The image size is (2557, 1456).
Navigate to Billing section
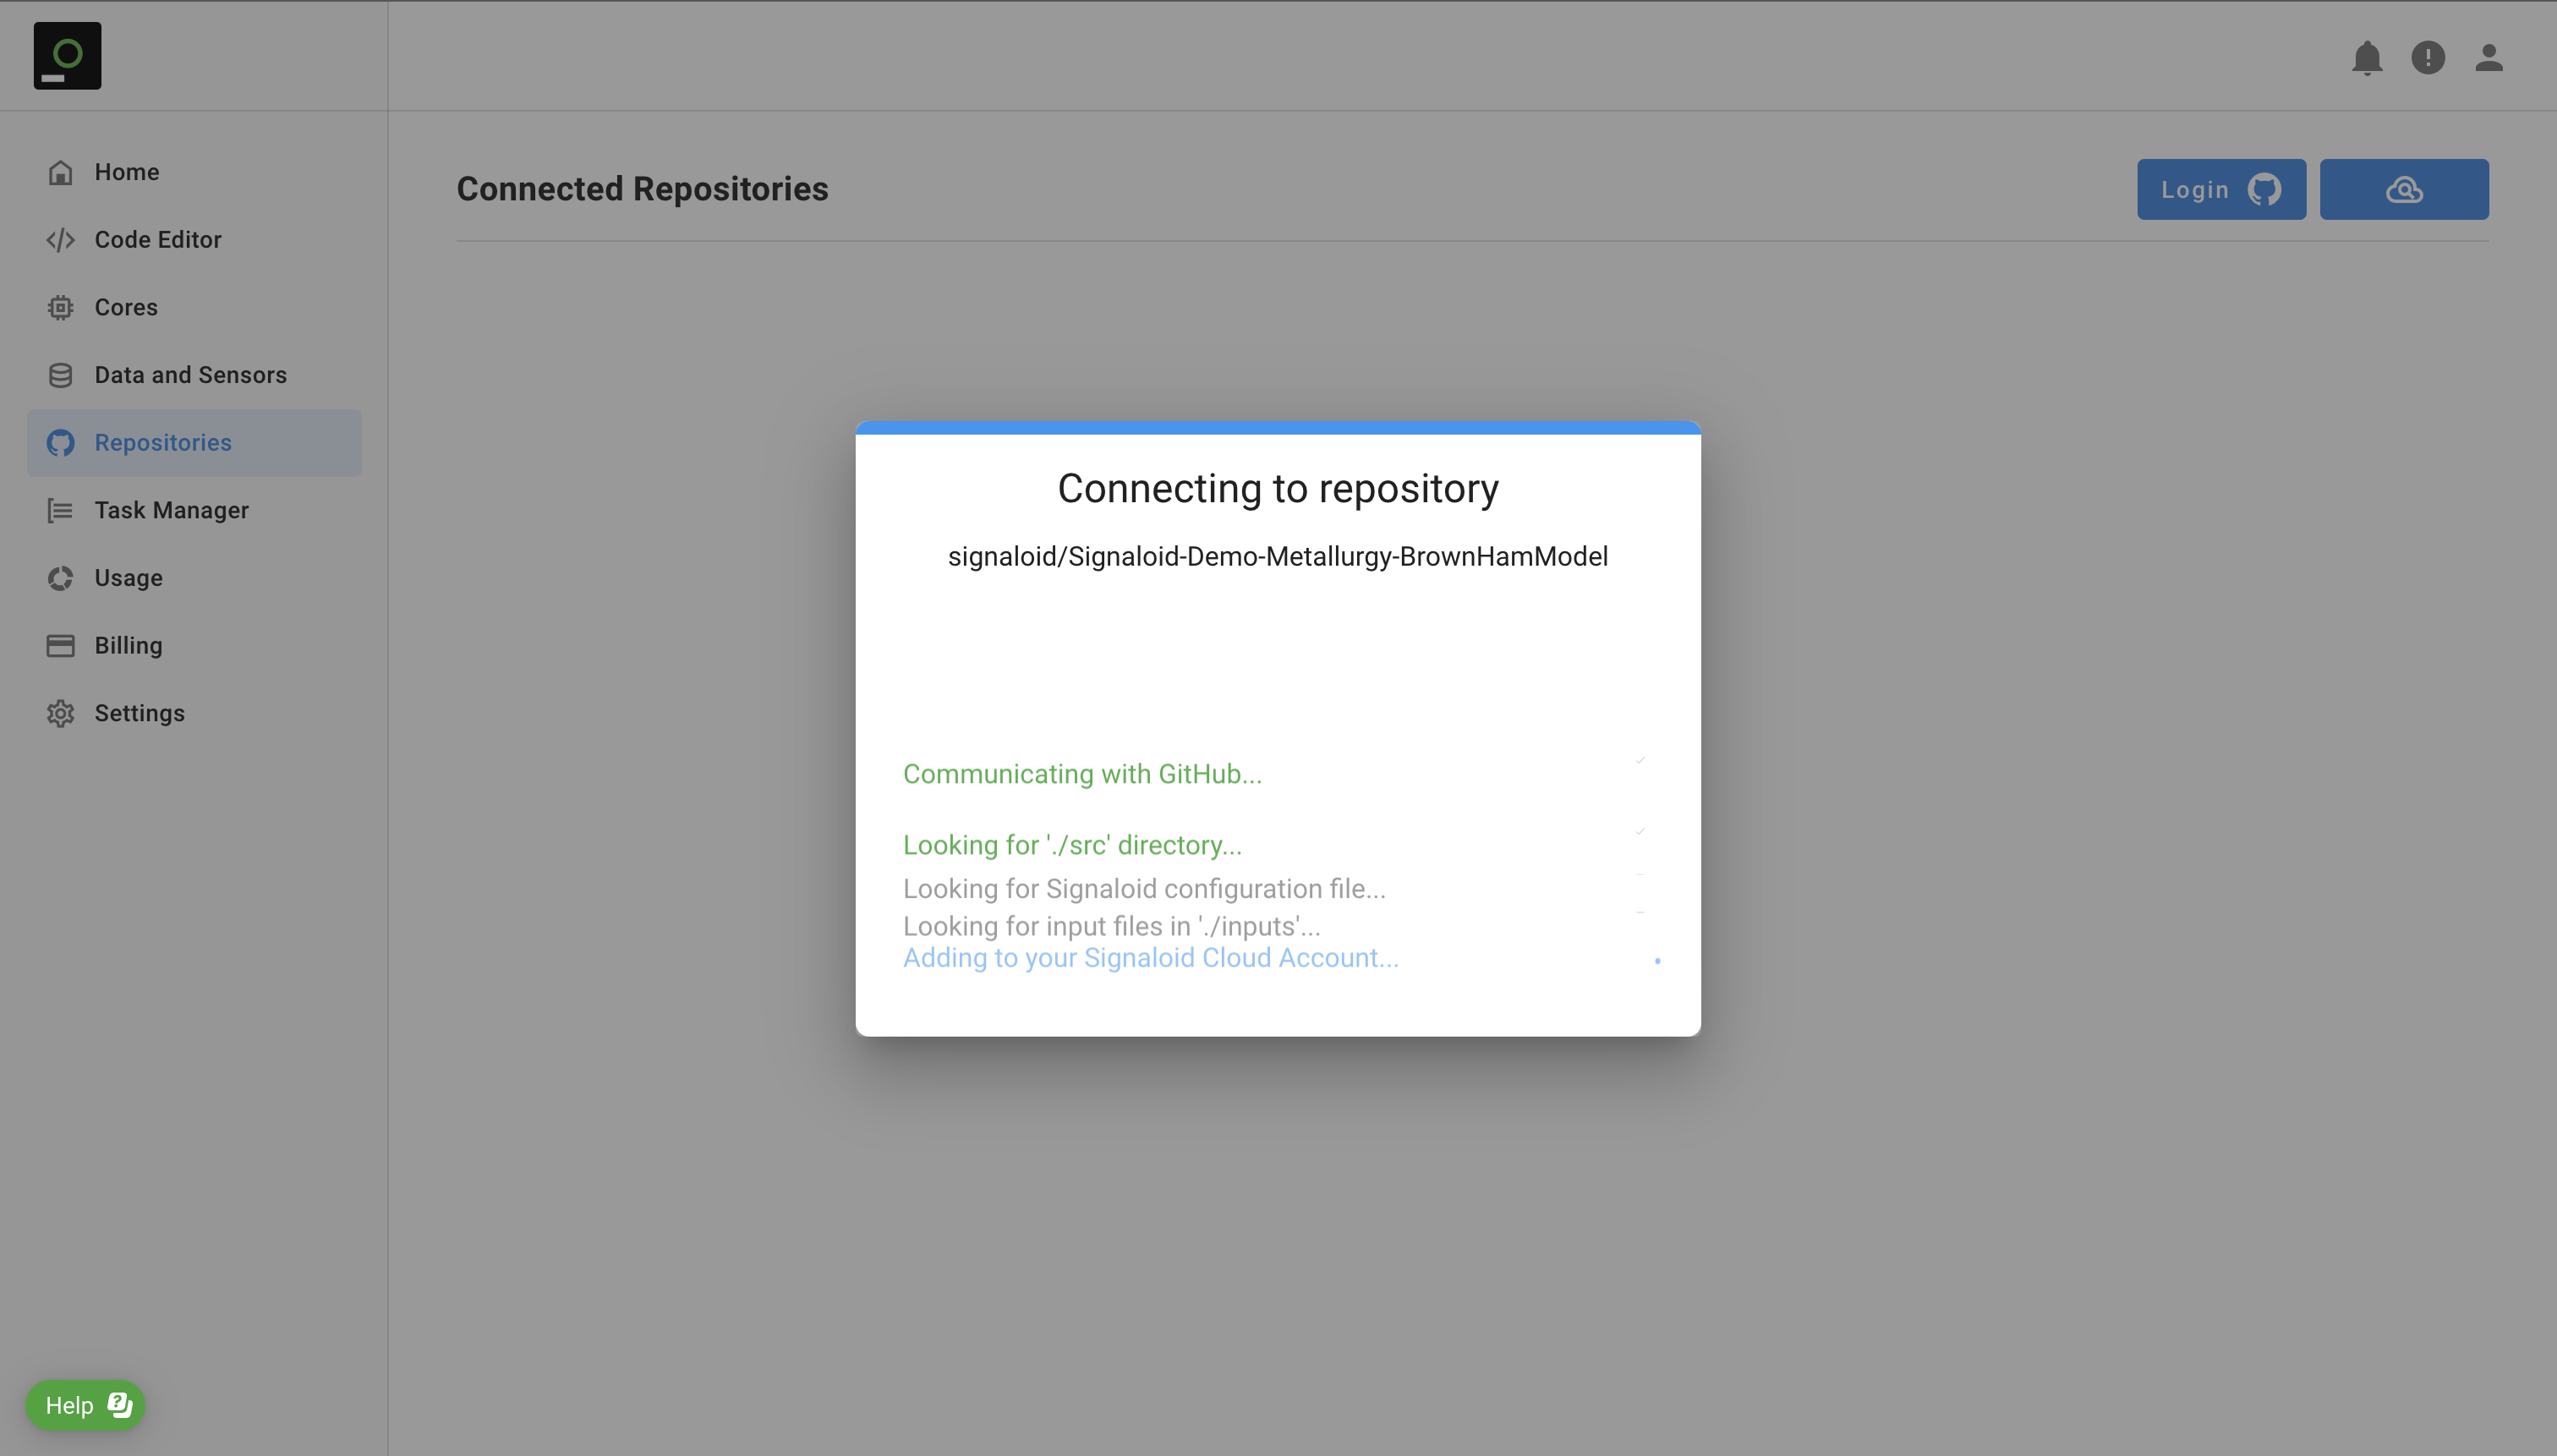pos(128,646)
